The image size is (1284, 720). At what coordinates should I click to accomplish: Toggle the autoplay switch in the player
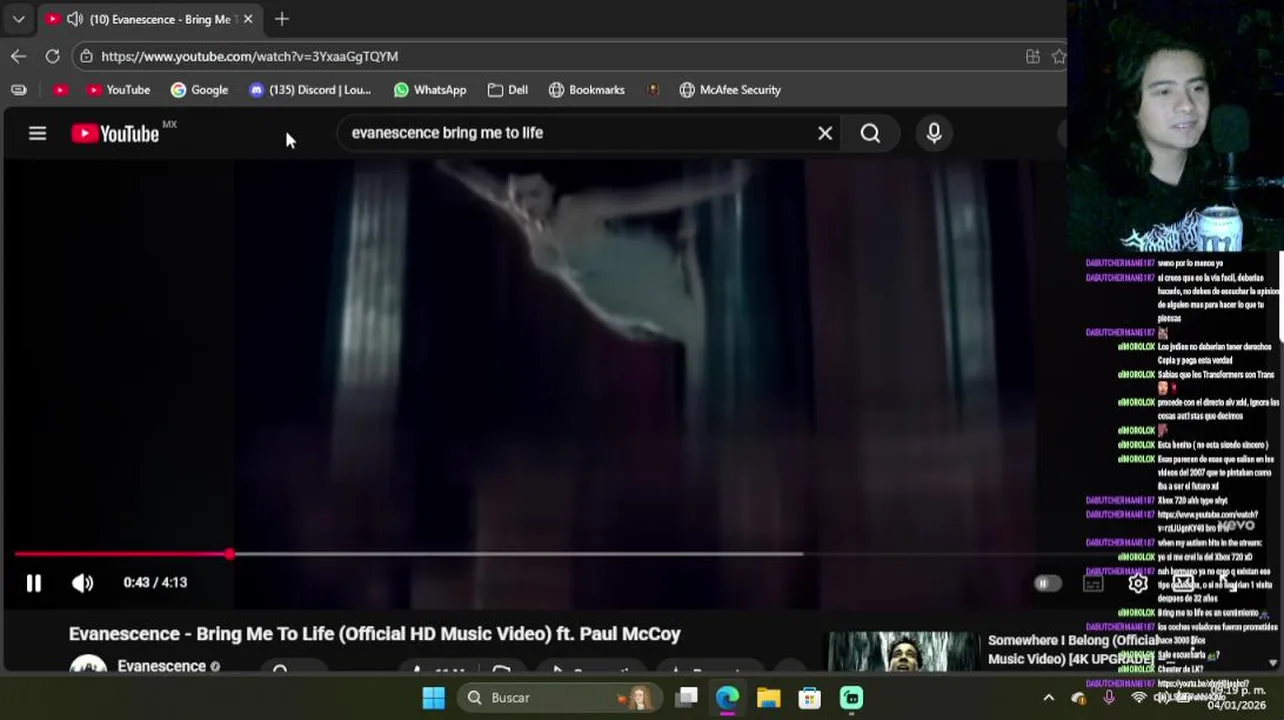pyautogui.click(x=1047, y=583)
